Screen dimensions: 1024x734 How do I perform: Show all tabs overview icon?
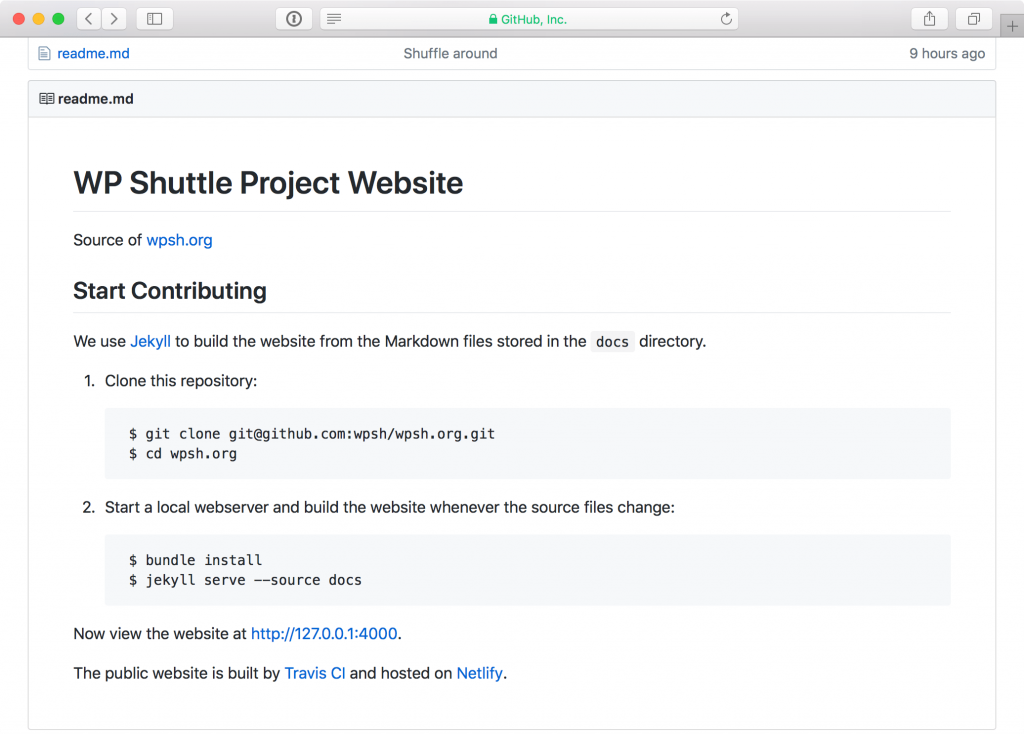tap(974, 19)
